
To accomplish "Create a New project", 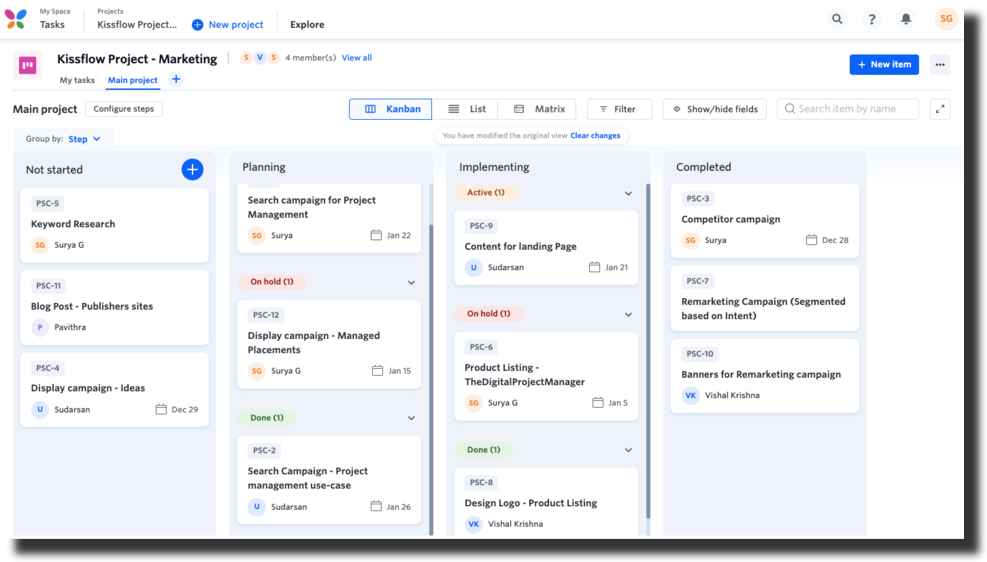I will tap(228, 25).
